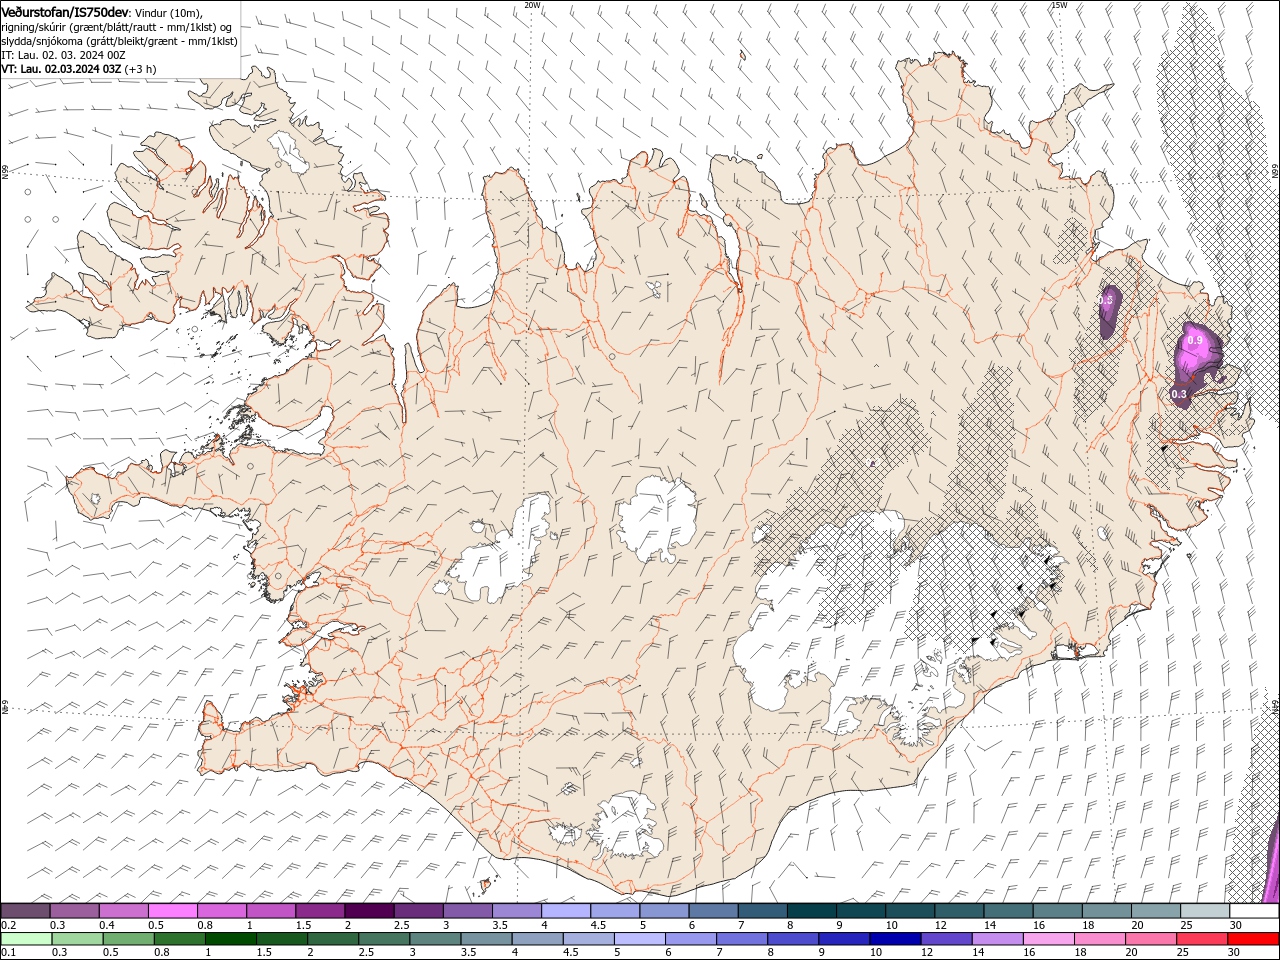
Task: Select the light grey 25 mm snow swatch
Action: click(1205, 911)
